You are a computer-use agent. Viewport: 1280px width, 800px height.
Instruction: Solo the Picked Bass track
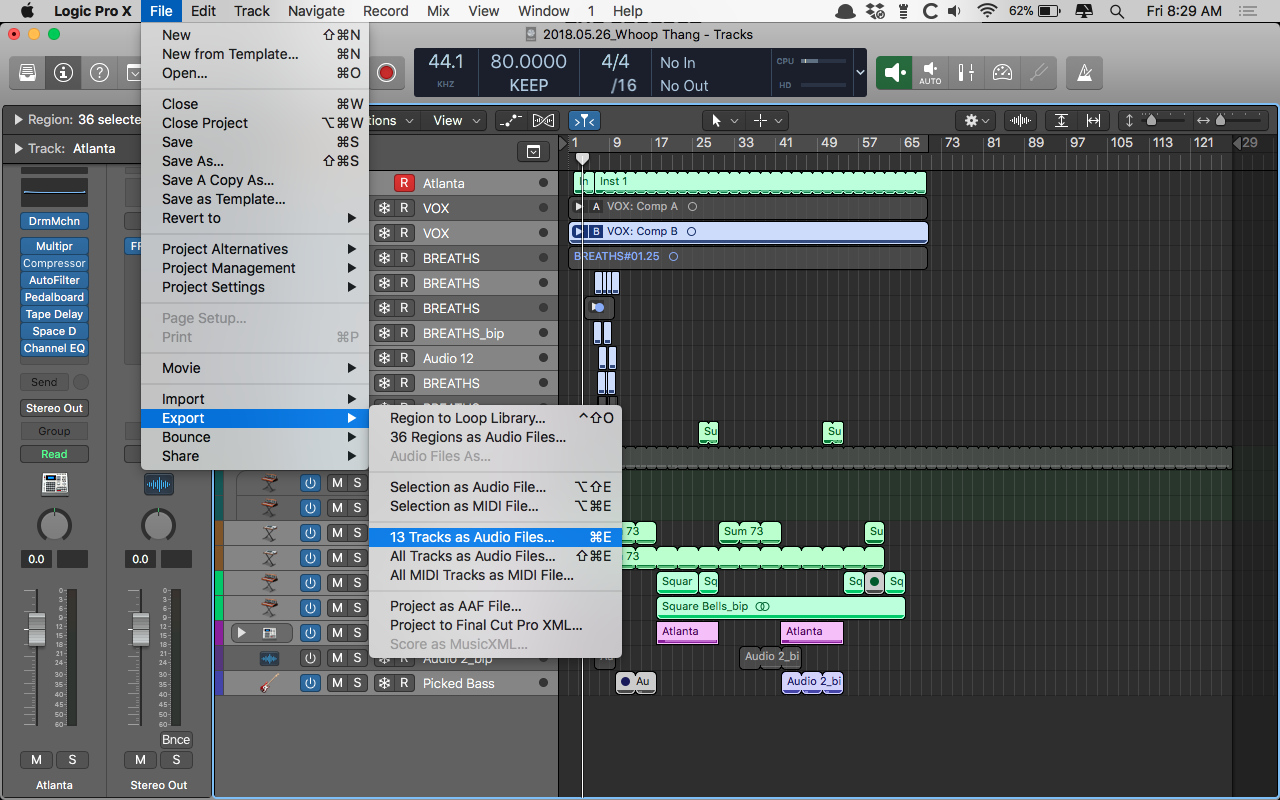pyautogui.click(x=357, y=683)
